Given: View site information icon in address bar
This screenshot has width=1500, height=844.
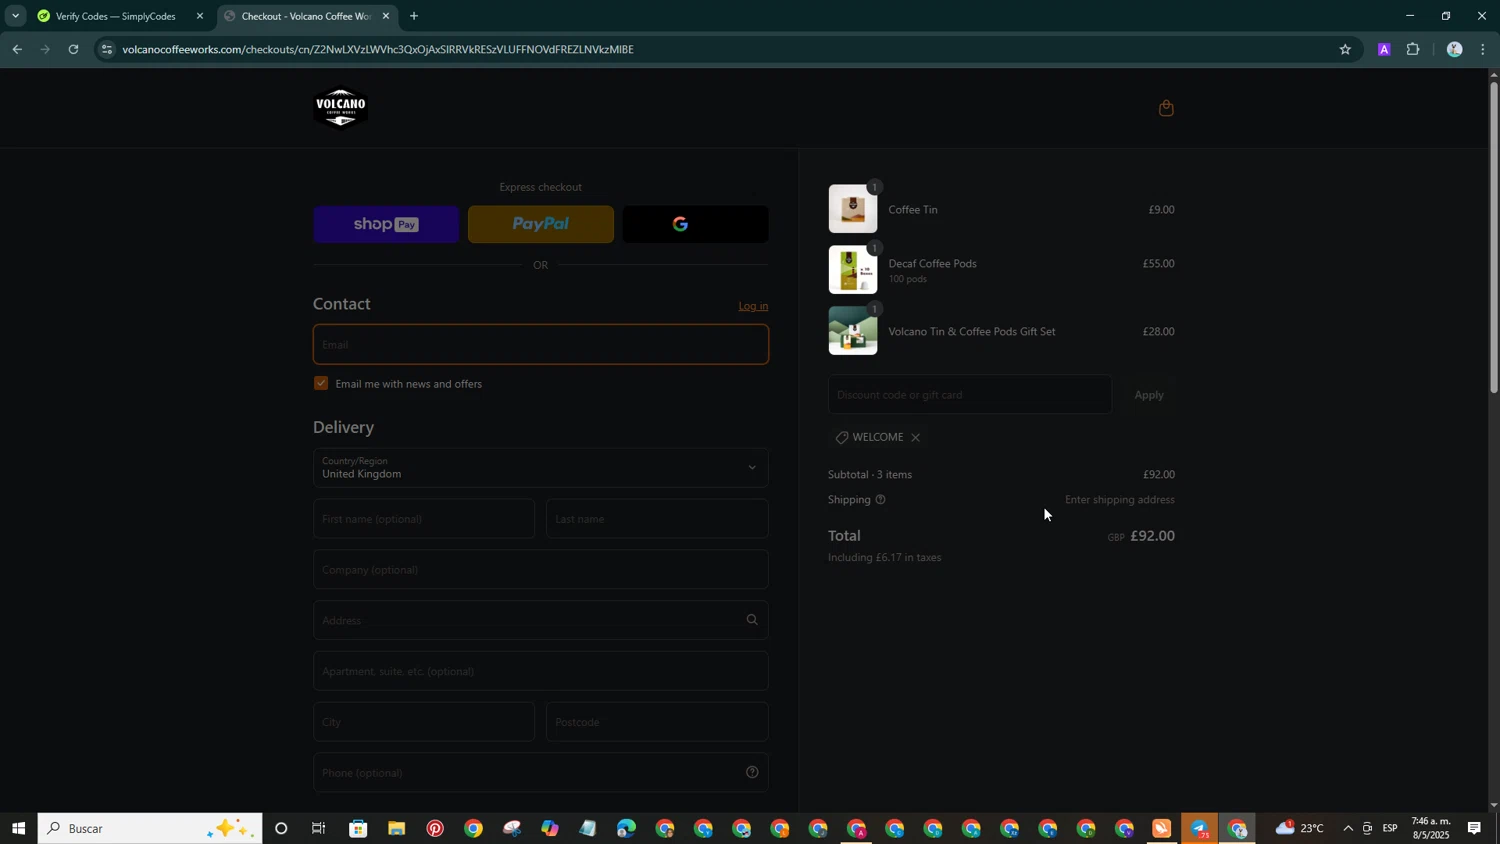Looking at the screenshot, I should (x=107, y=49).
